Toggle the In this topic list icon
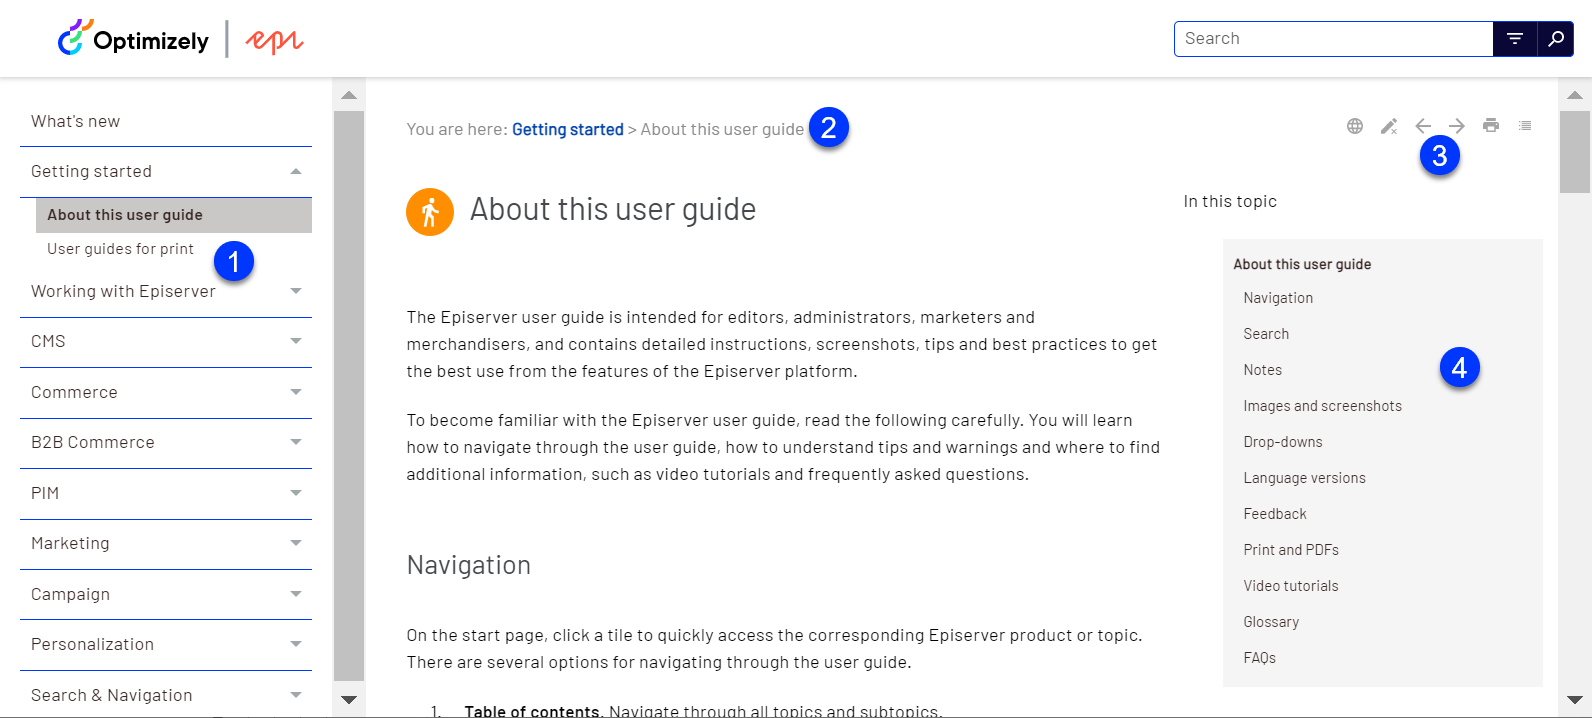 (x=1525, y=126)
